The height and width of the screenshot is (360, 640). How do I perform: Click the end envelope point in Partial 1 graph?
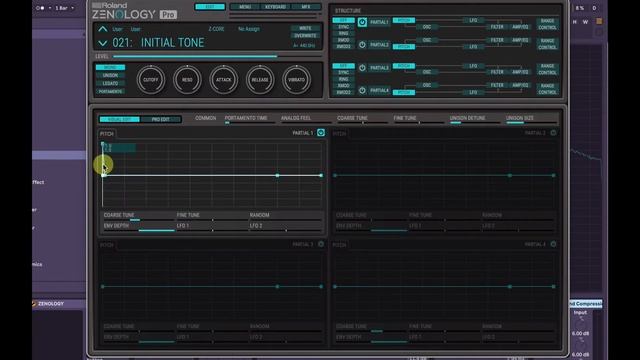point(321,175)
